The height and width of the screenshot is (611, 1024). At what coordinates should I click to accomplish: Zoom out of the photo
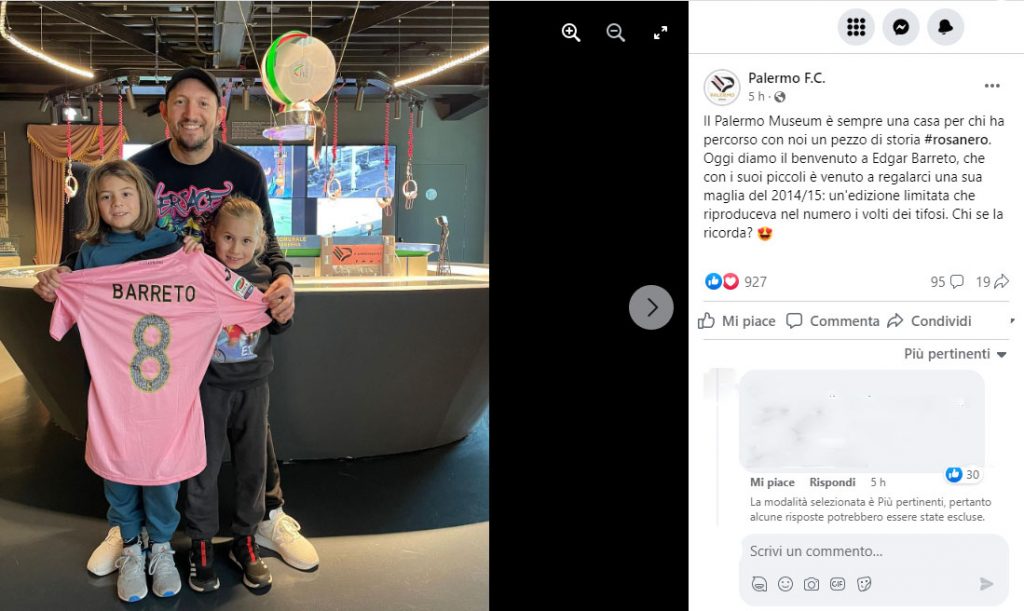615,33
